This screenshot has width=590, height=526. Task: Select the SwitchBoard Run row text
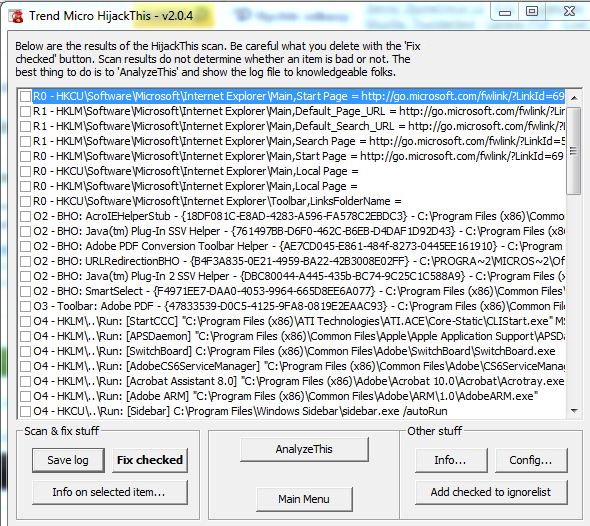click(294, 351)
